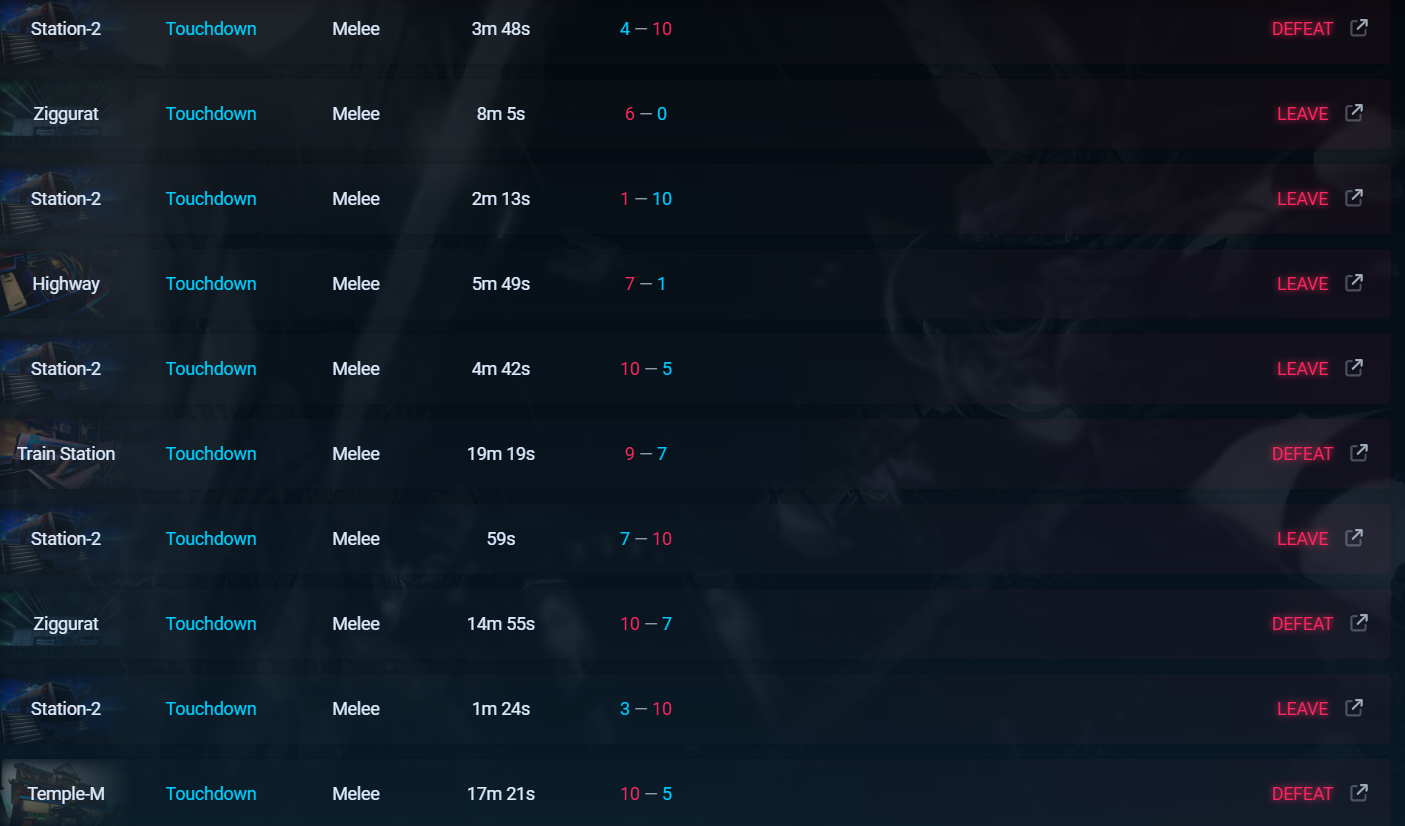Click external link icon on the 59s match

(1353, 538)
